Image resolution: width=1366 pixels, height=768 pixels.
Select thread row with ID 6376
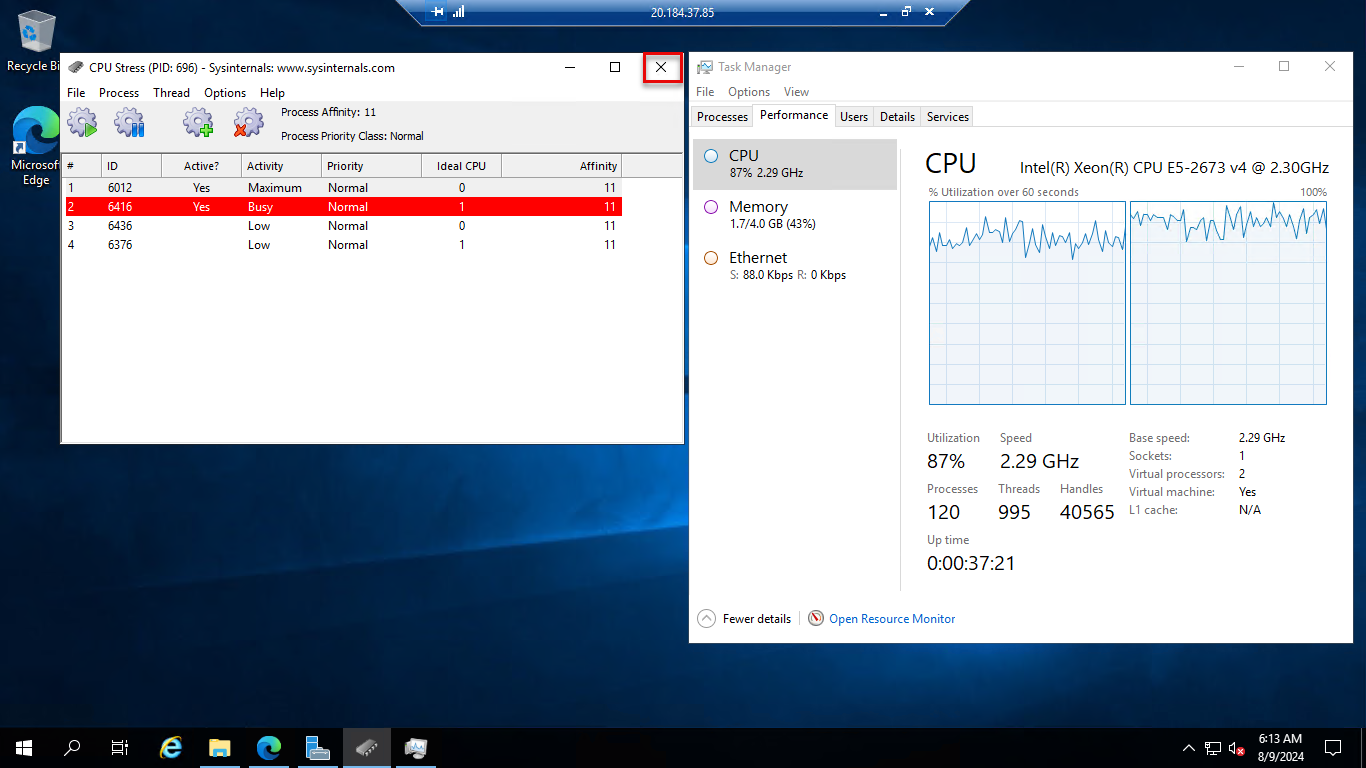(x=342, y=245)
